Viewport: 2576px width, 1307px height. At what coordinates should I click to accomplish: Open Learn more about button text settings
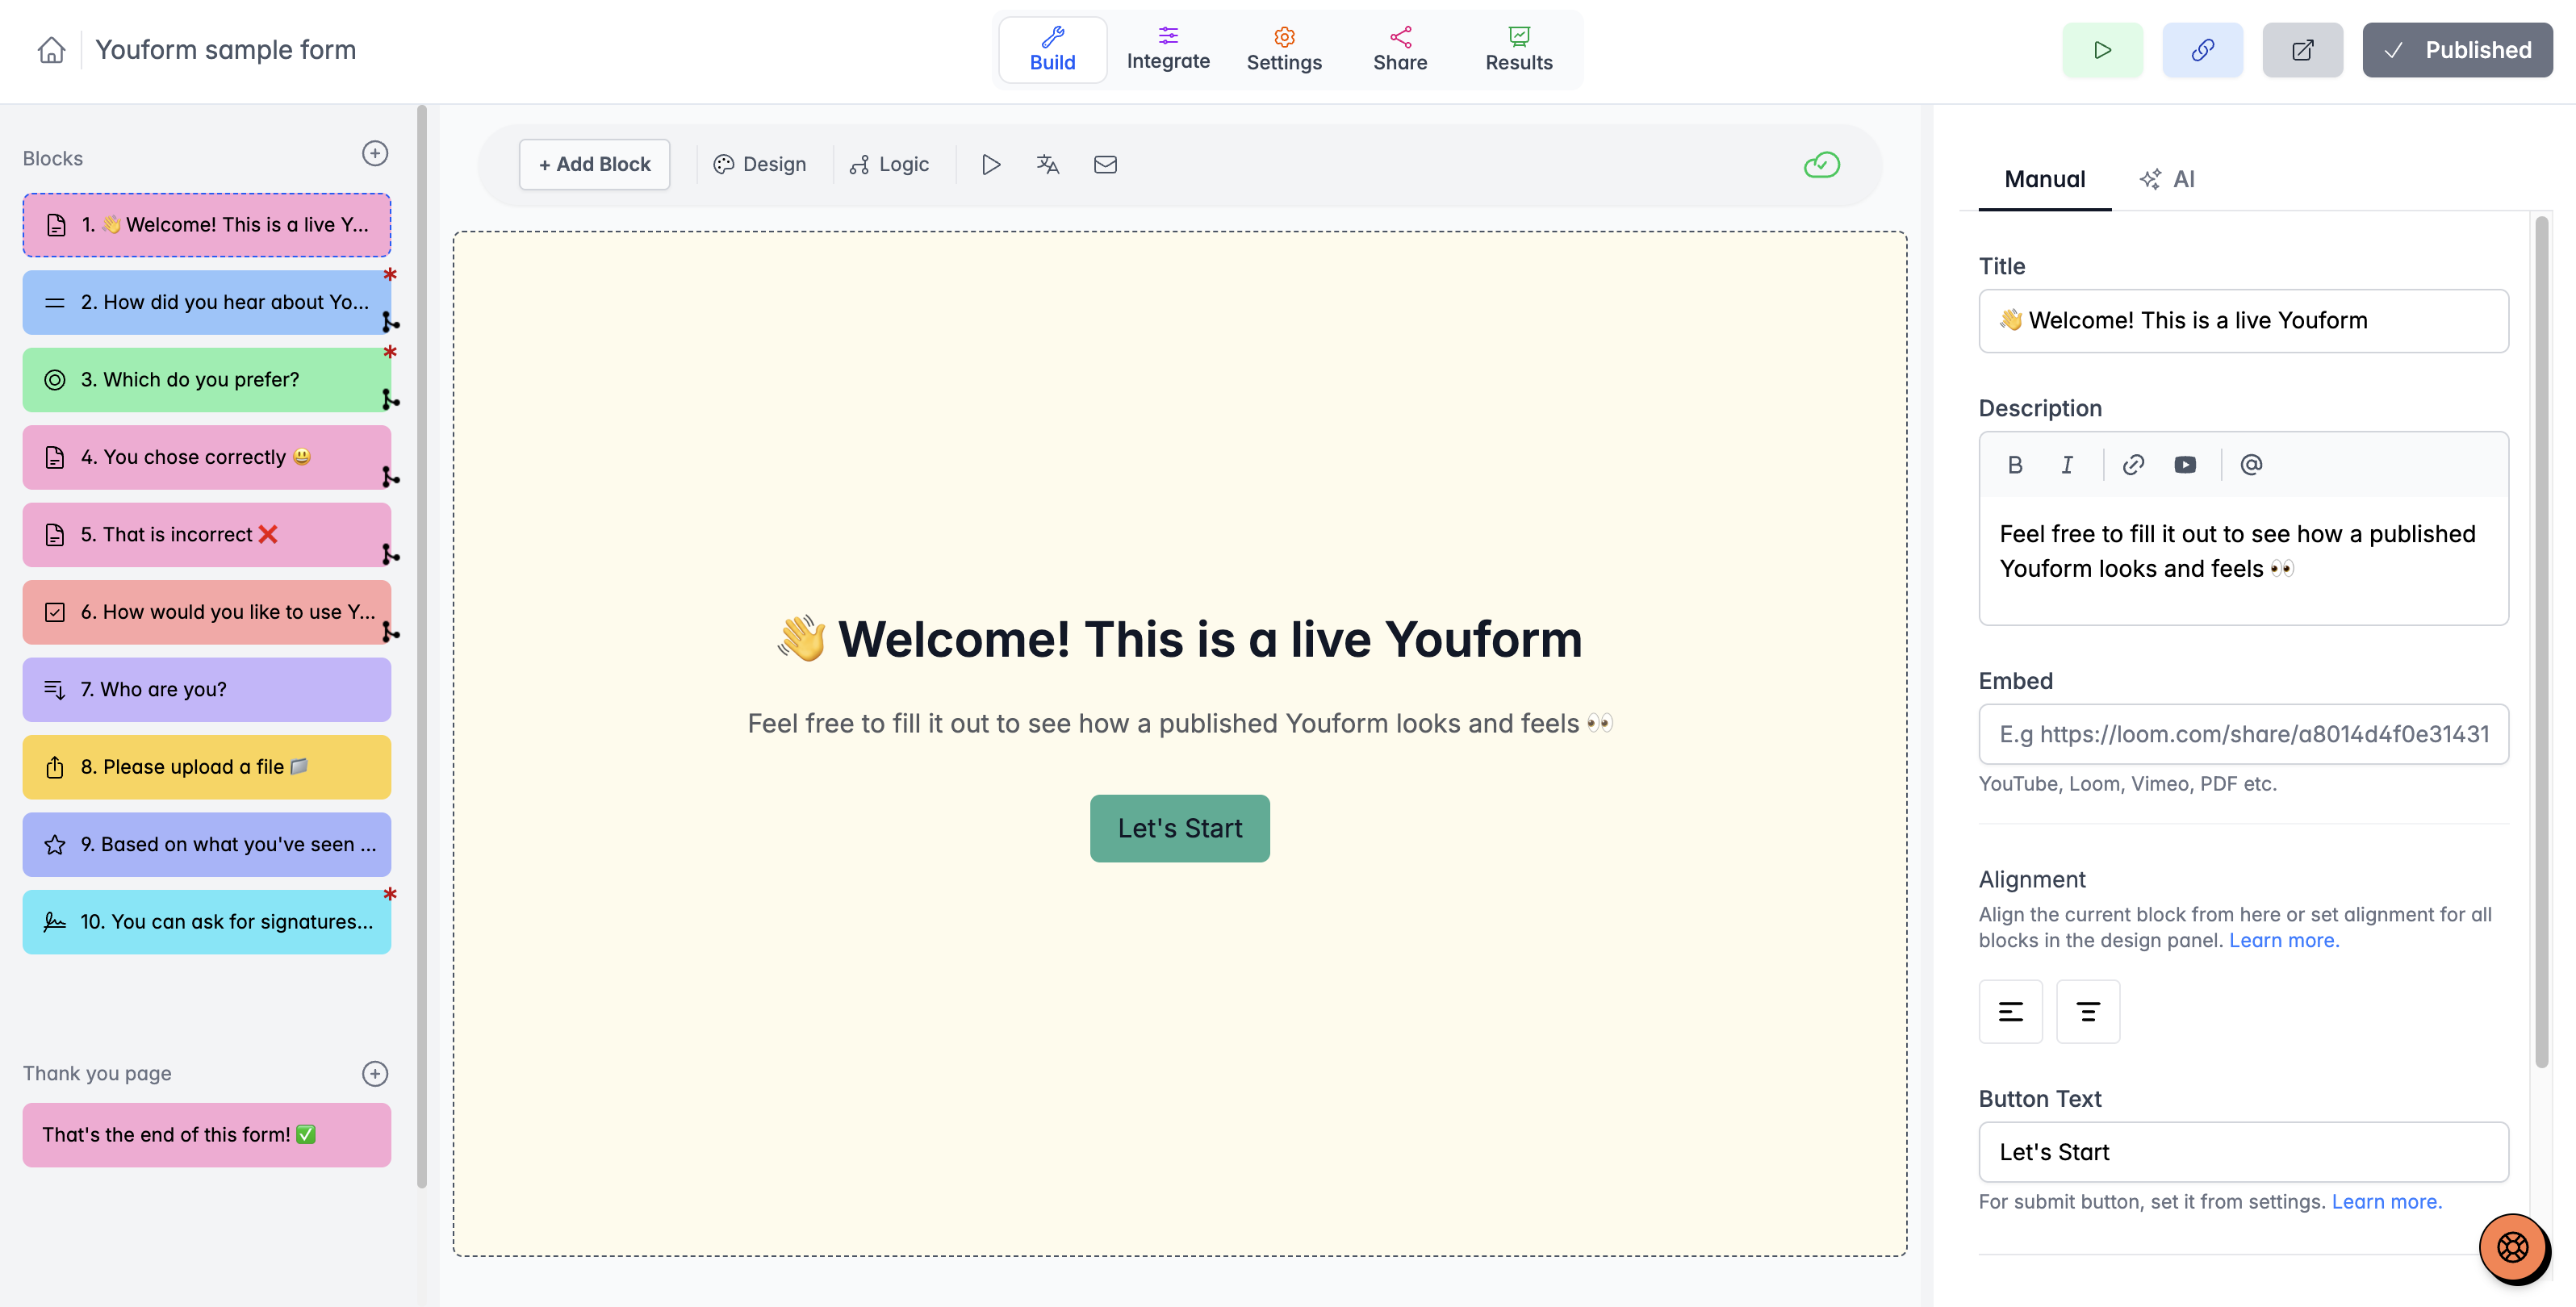(2387, 1201)
